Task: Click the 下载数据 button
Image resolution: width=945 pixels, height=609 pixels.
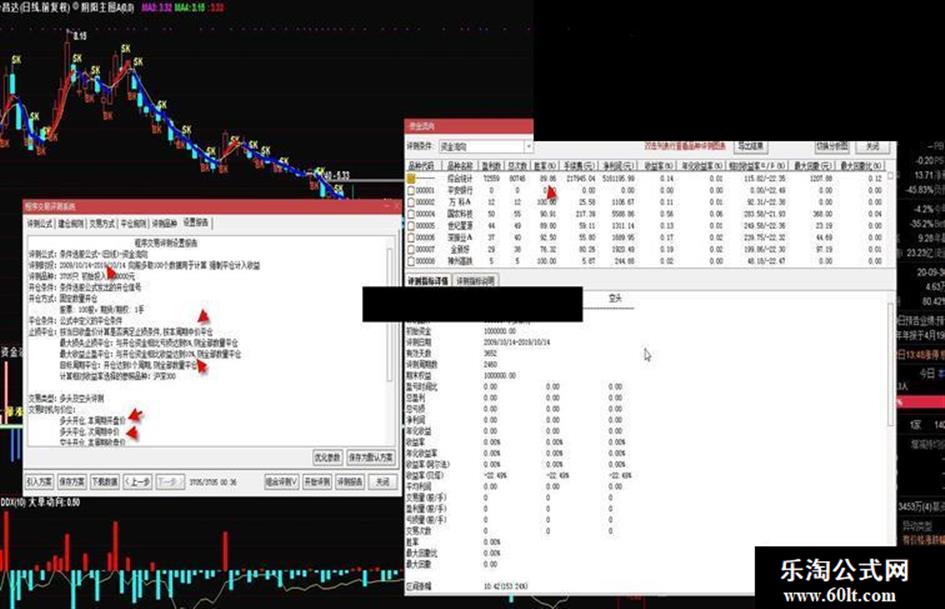Action: point(104,482)
